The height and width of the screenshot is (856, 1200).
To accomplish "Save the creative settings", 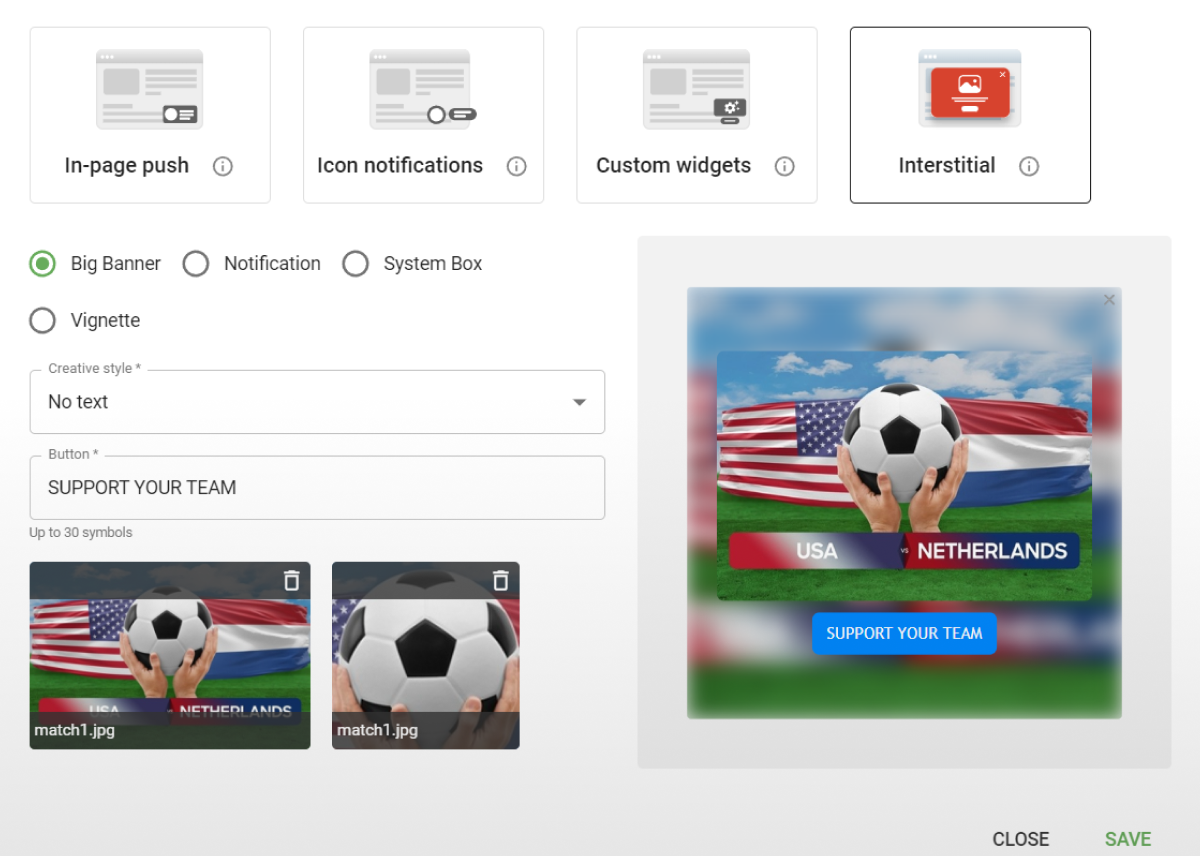I will 1128,839.
